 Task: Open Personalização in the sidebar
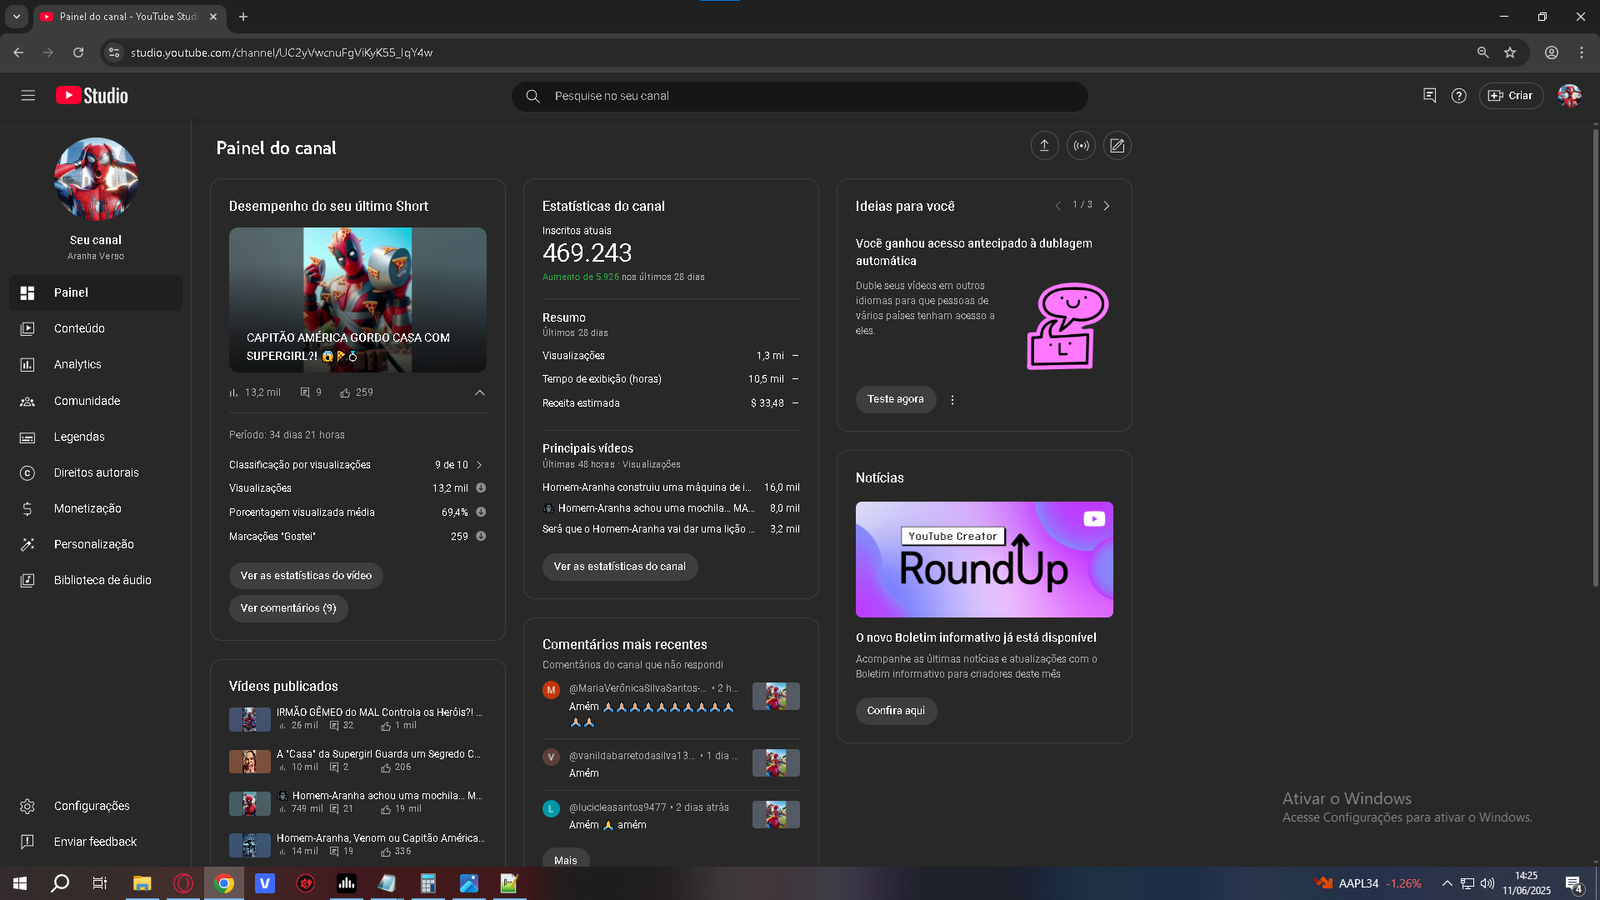point(96,545)
